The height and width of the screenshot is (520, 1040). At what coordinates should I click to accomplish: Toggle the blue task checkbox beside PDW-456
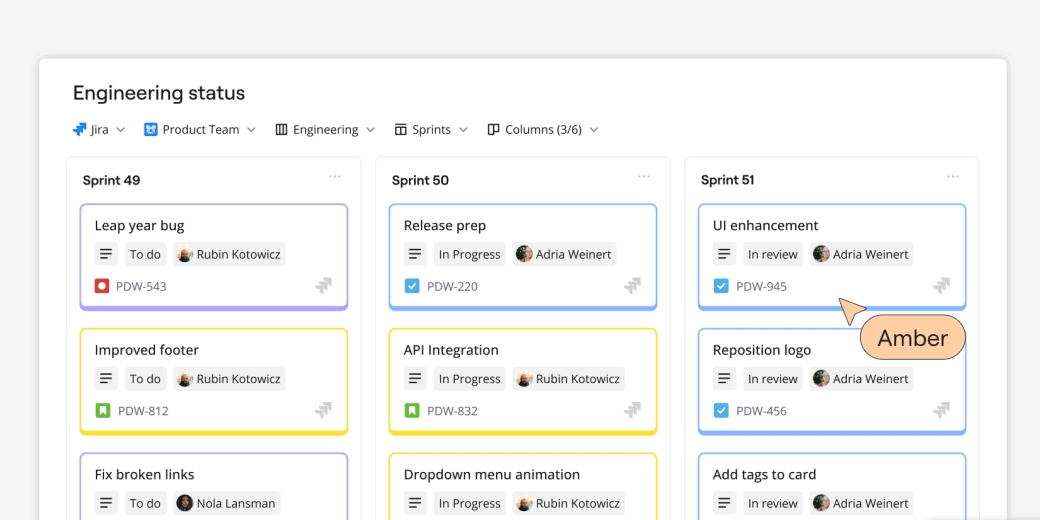720,411
